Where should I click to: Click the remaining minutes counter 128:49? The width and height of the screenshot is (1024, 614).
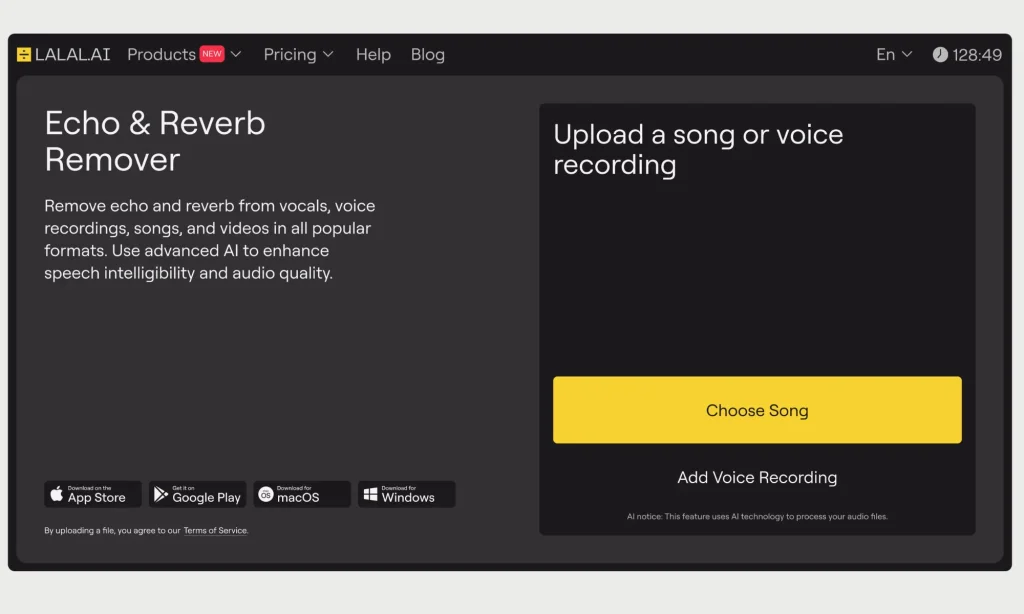coord(977,55)
